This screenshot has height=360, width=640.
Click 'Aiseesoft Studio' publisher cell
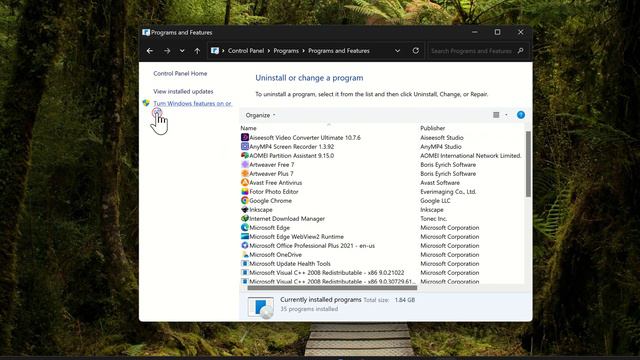pyautogui.click(x=442, y=138)
